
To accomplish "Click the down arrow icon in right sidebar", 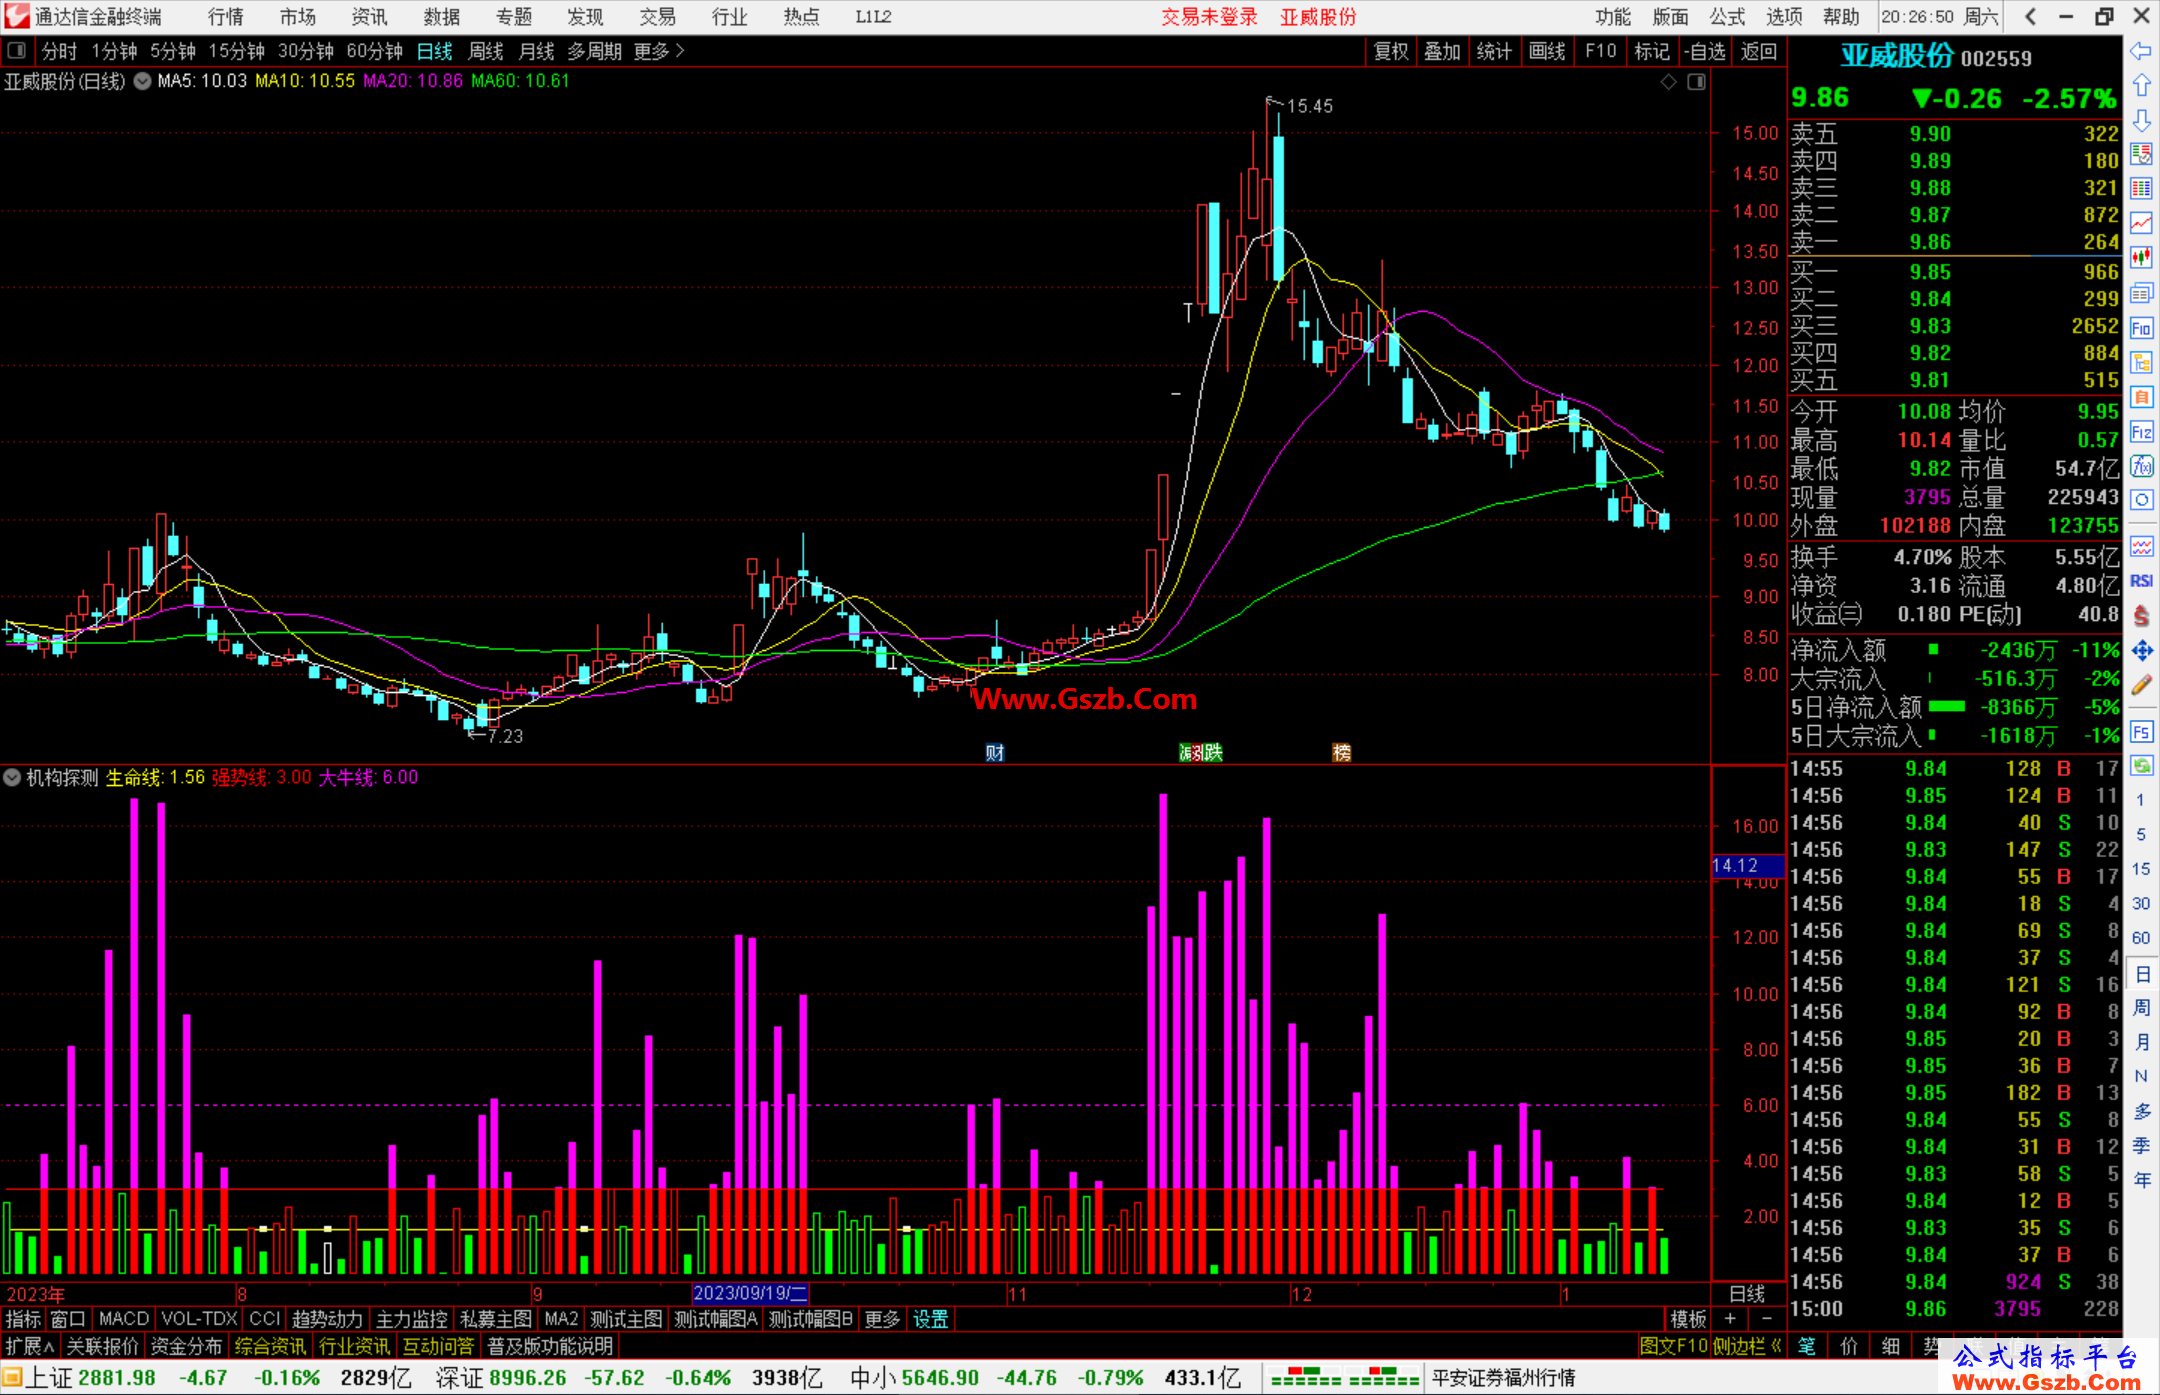I will coord(2141,120).
